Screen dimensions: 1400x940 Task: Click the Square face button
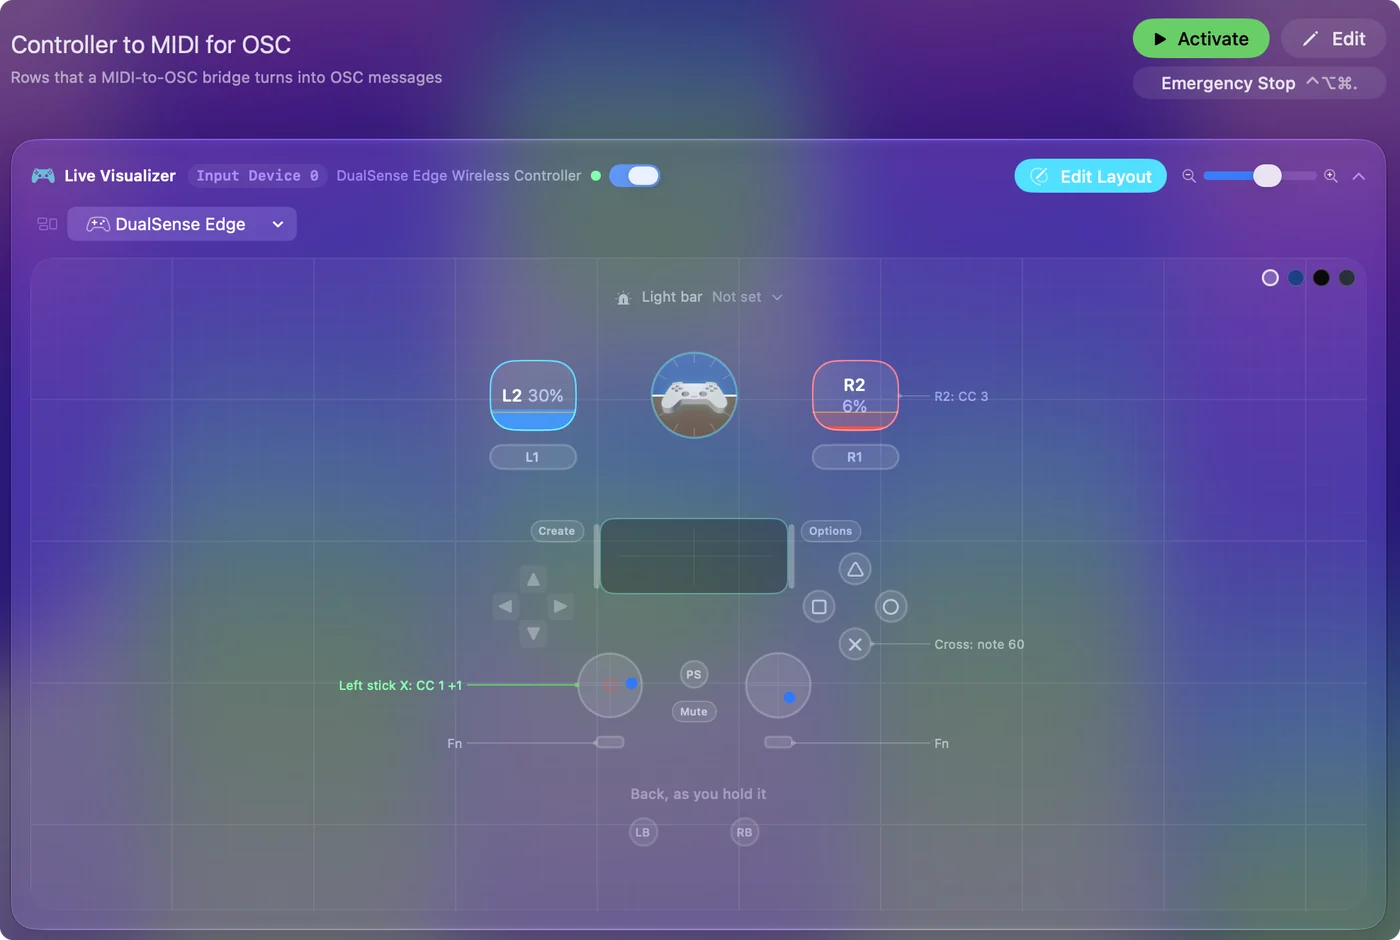pyautogui.click(x=819, y=606)
